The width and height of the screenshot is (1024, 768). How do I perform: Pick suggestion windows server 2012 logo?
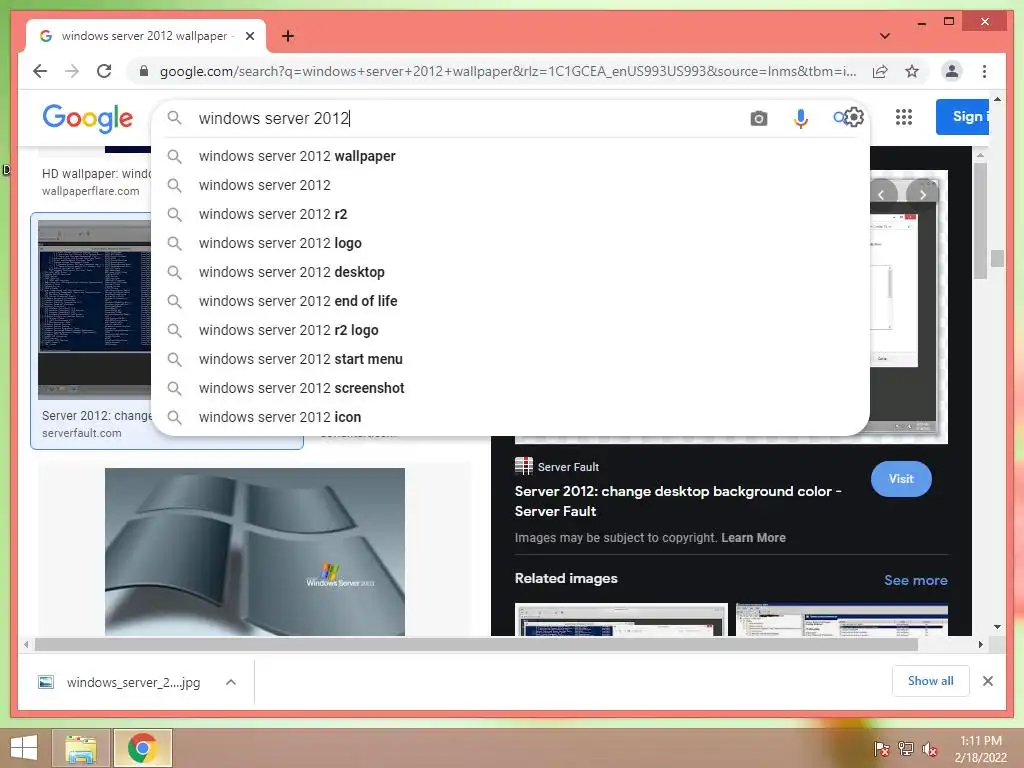509,243
